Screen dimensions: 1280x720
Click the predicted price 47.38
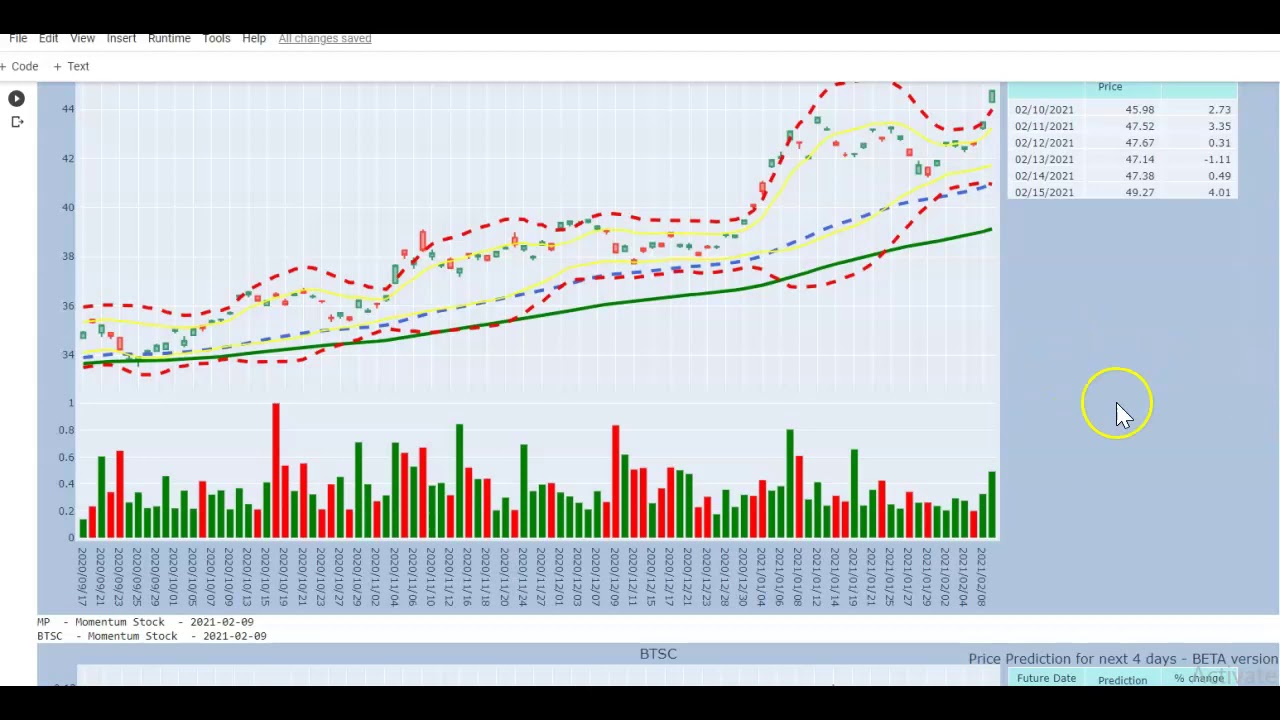tap(1139, 176)
